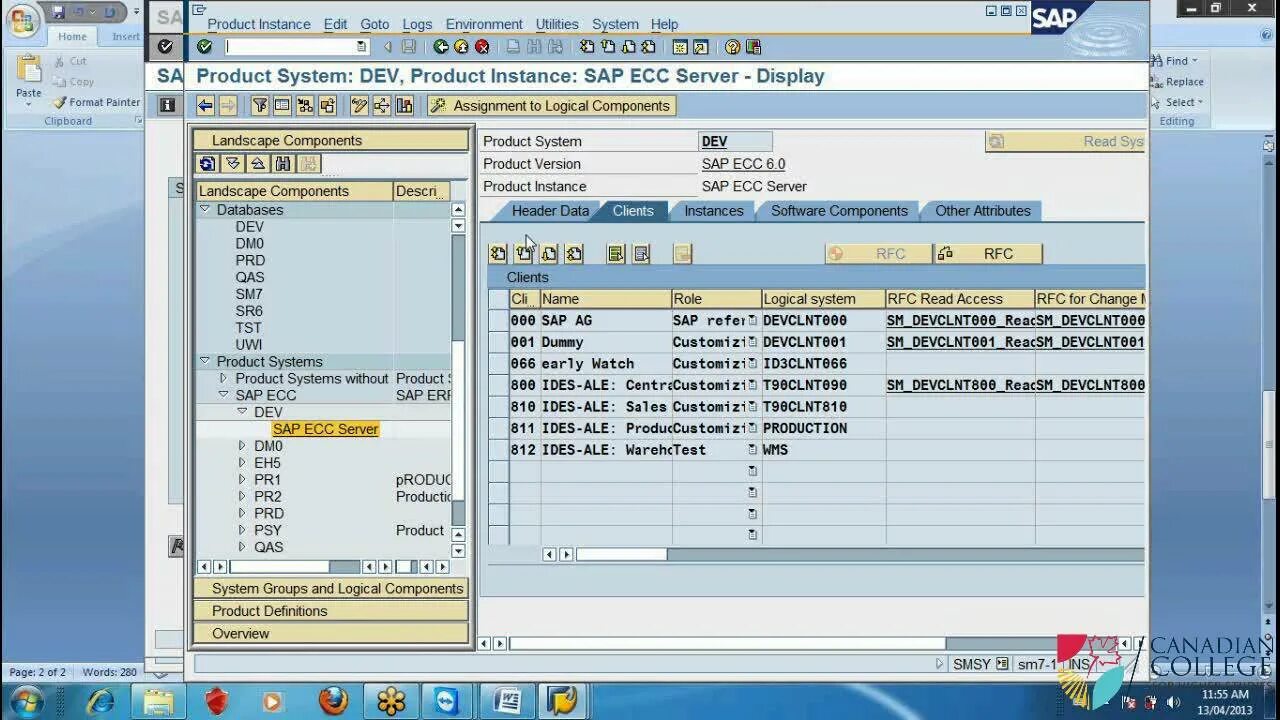The image size is (1280, 720).
Task: Select the row of client 066 early Watch
Action: pyautogui.click(x=498, y=364)
